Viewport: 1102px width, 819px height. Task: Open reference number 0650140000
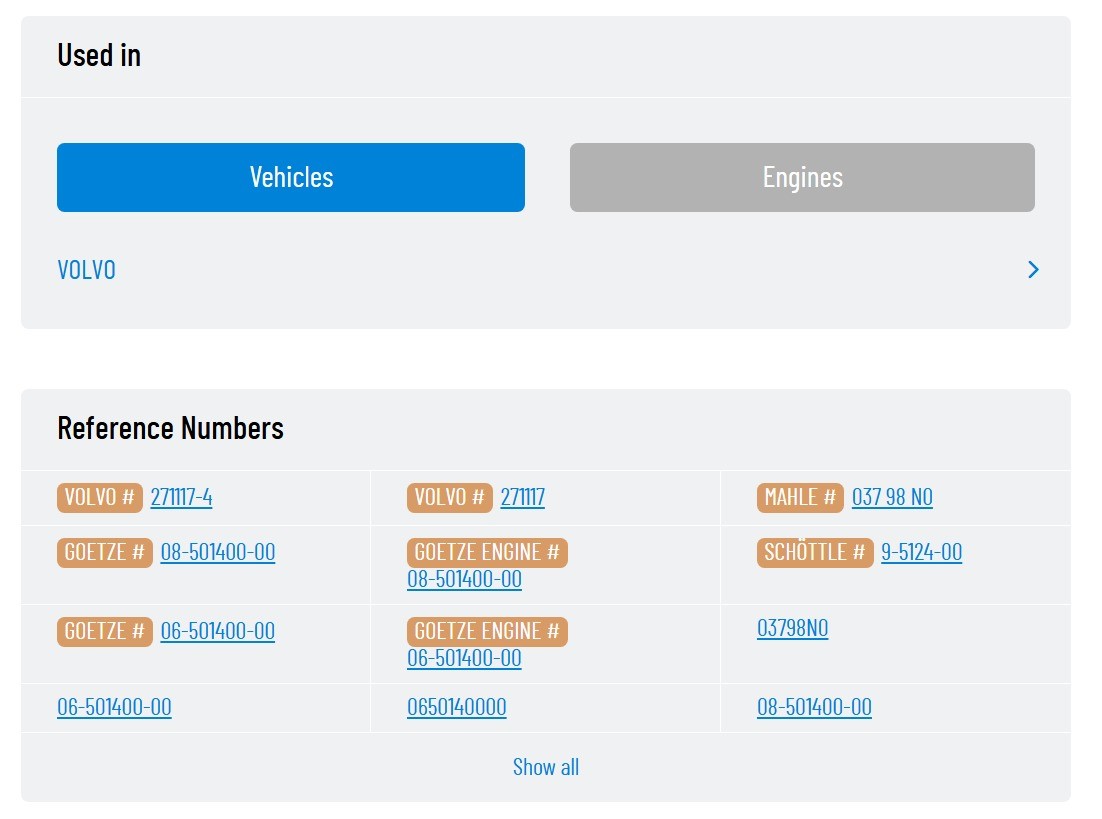tap(457, 707)
